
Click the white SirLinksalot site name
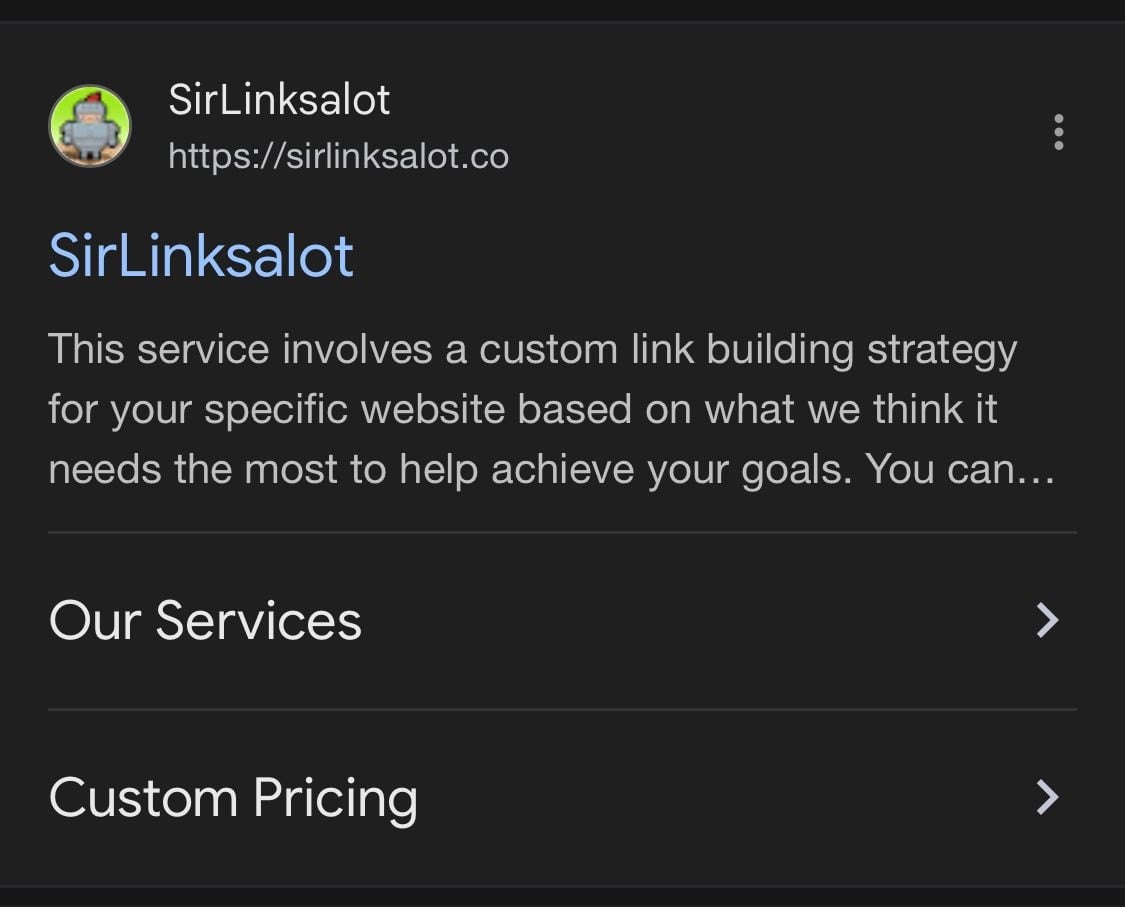tap(279, 100)
